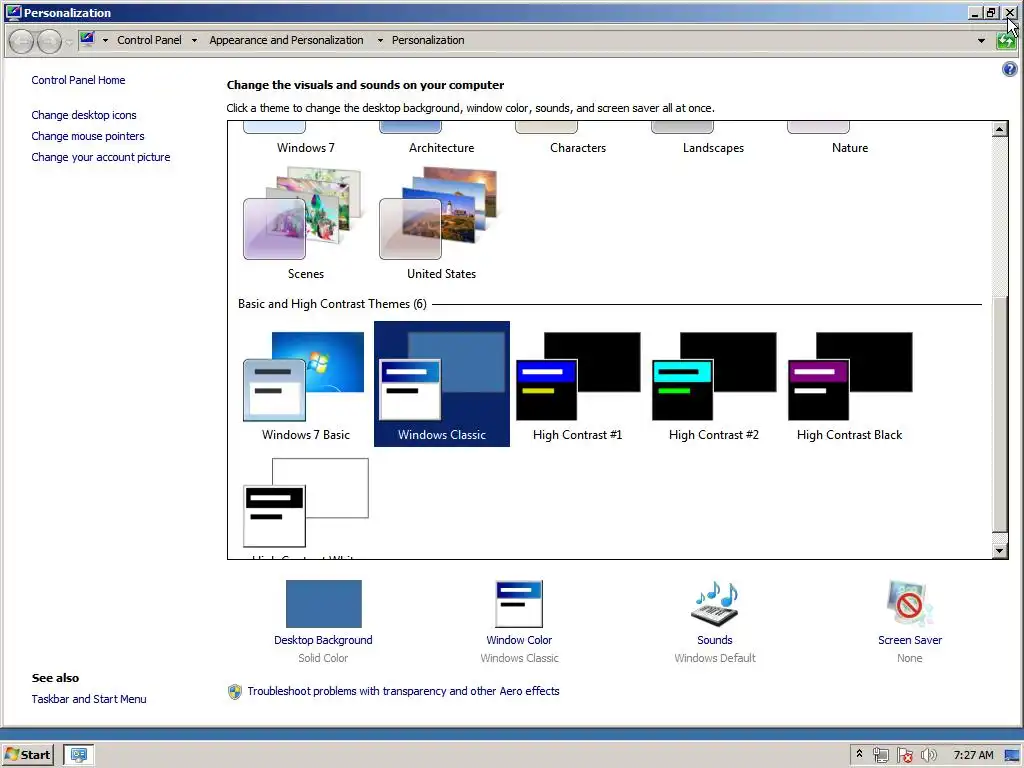
Task: Click the theme list scrollbar thumb
Action: click(x=999, y=415)
